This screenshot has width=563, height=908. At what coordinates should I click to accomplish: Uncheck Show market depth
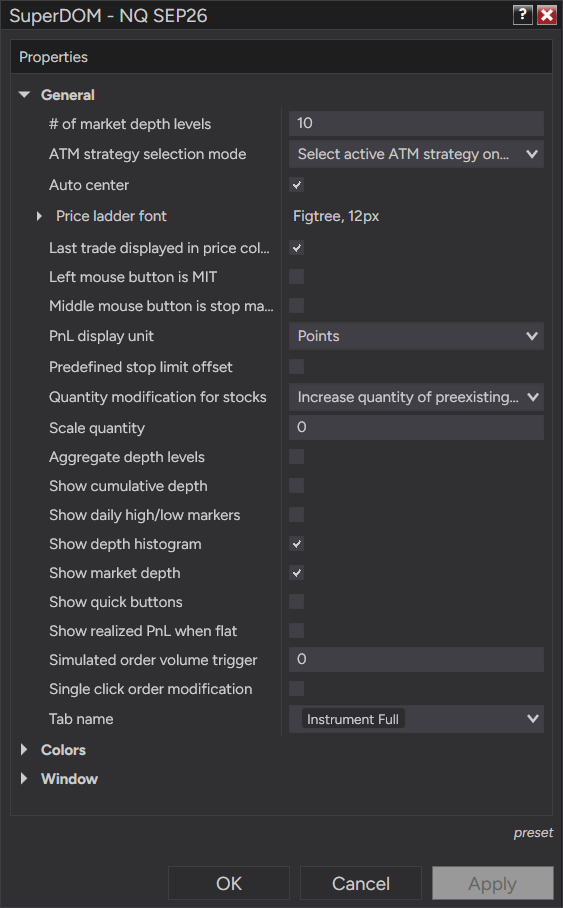(x=297, y=573)
